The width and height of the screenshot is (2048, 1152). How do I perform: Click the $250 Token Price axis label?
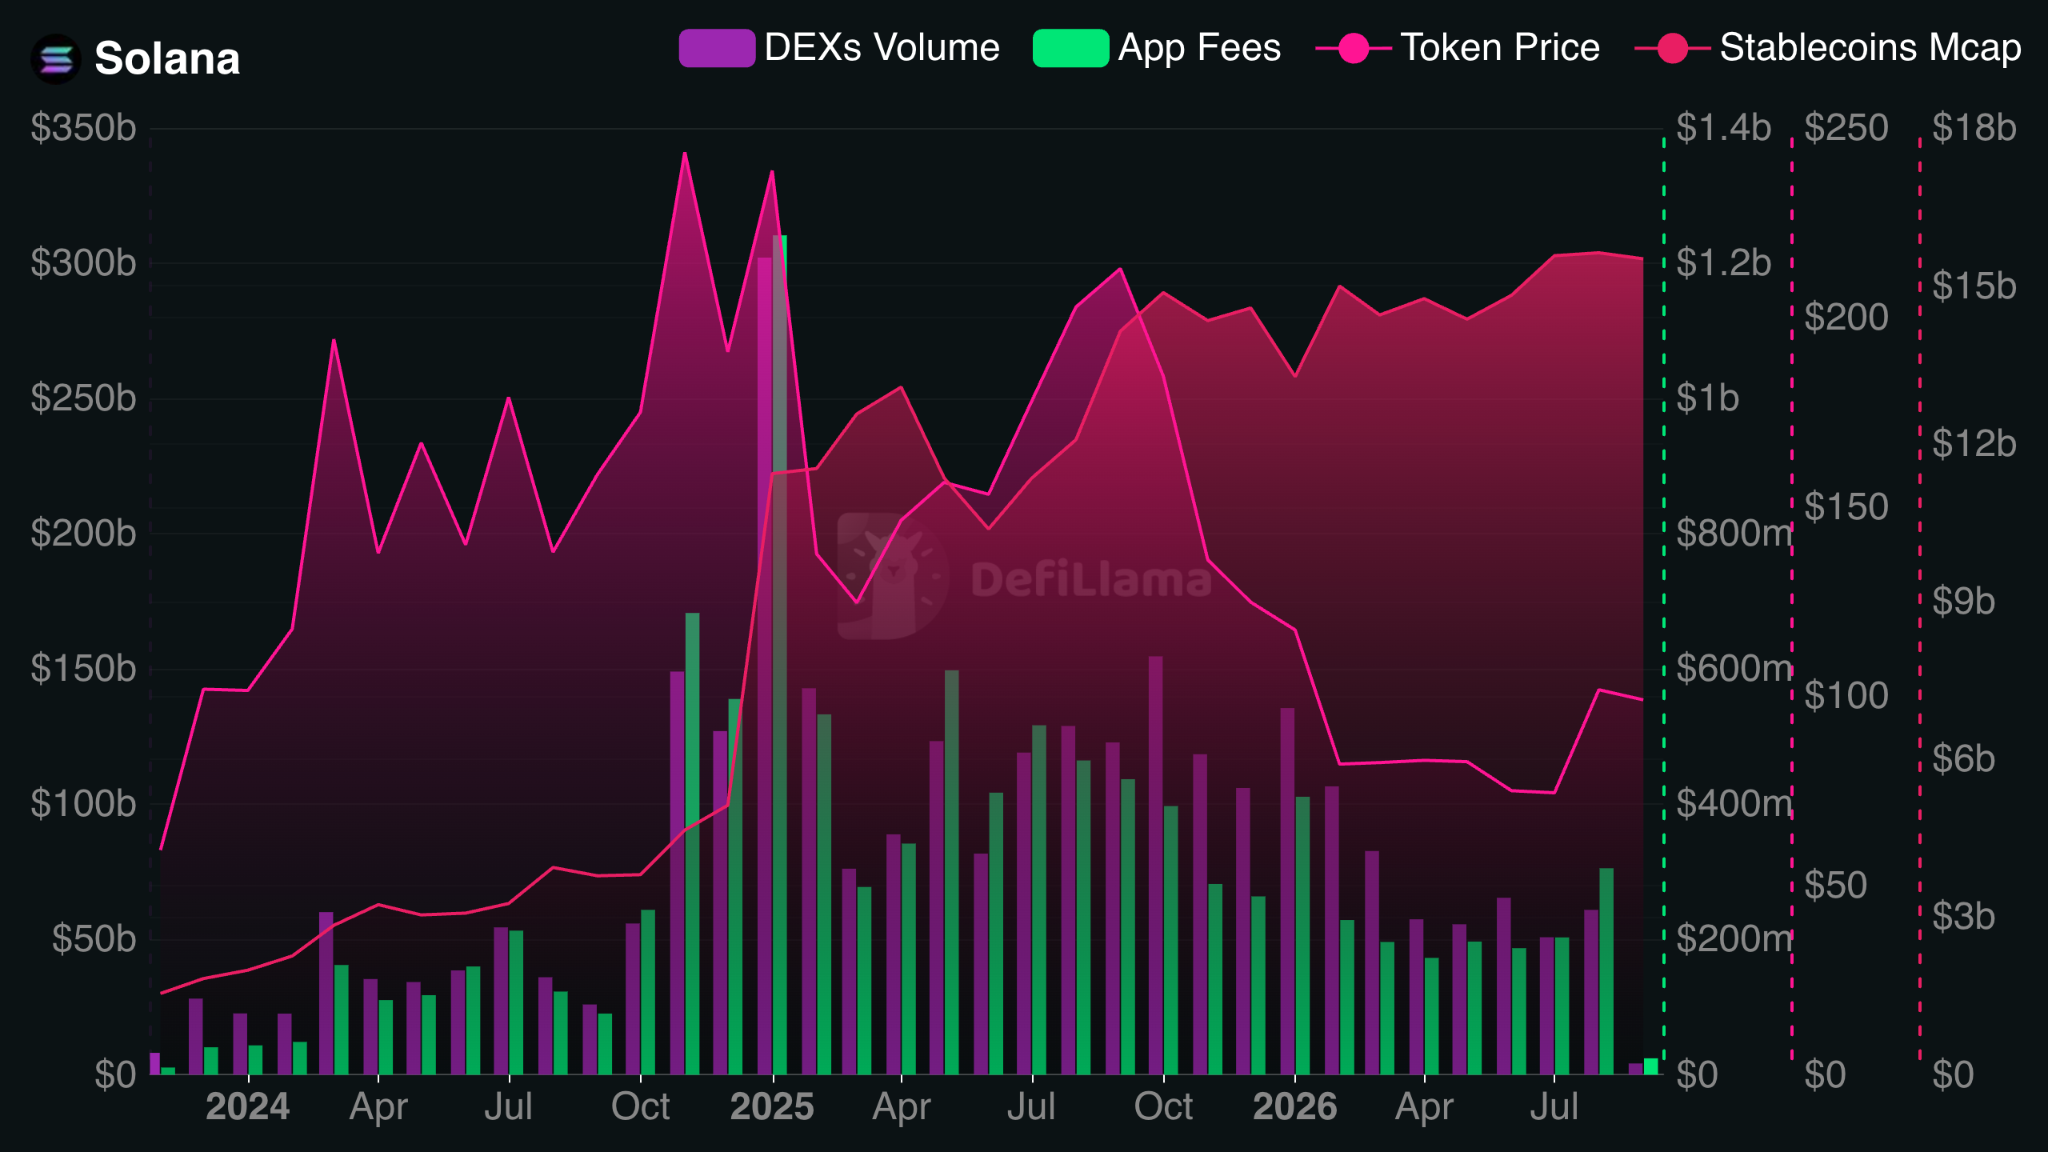coord(1846,128)
